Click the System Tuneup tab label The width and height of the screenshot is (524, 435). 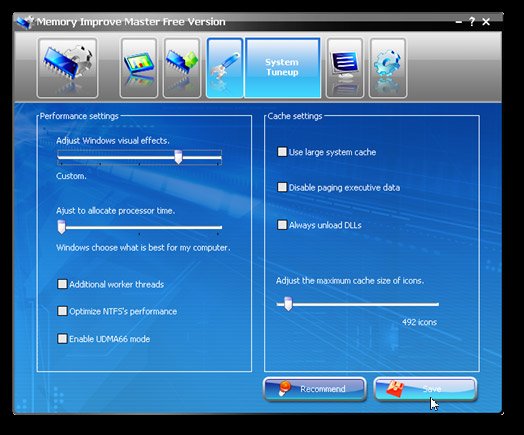[x=282, y=67]
